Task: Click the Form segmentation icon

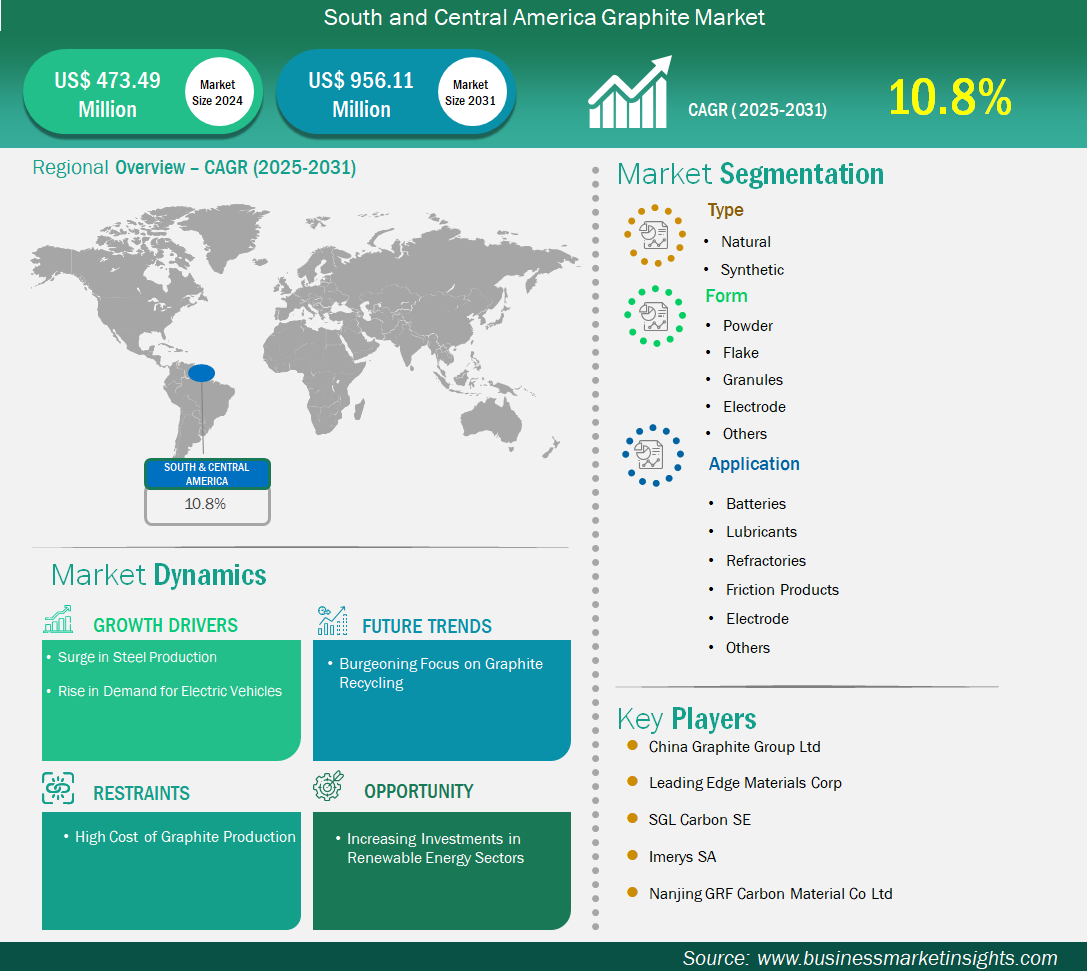Action: [654, 317]
